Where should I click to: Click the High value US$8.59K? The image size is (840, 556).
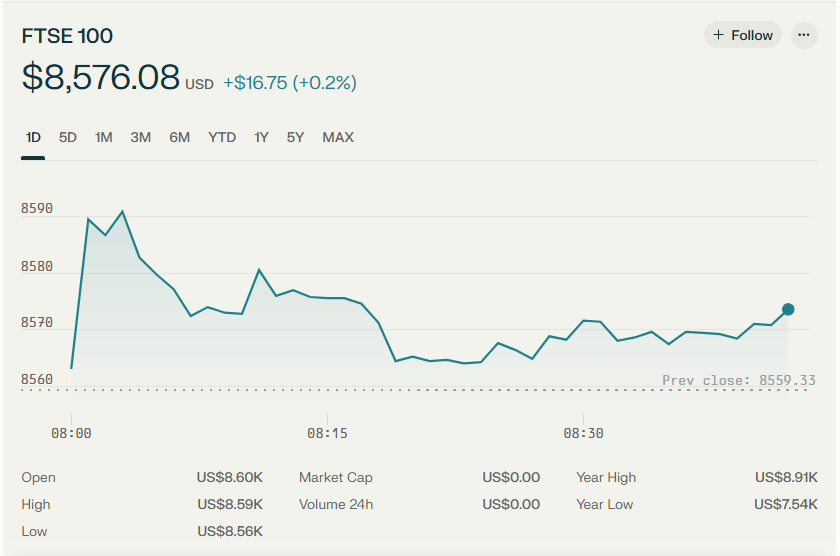tap(230, 504)
